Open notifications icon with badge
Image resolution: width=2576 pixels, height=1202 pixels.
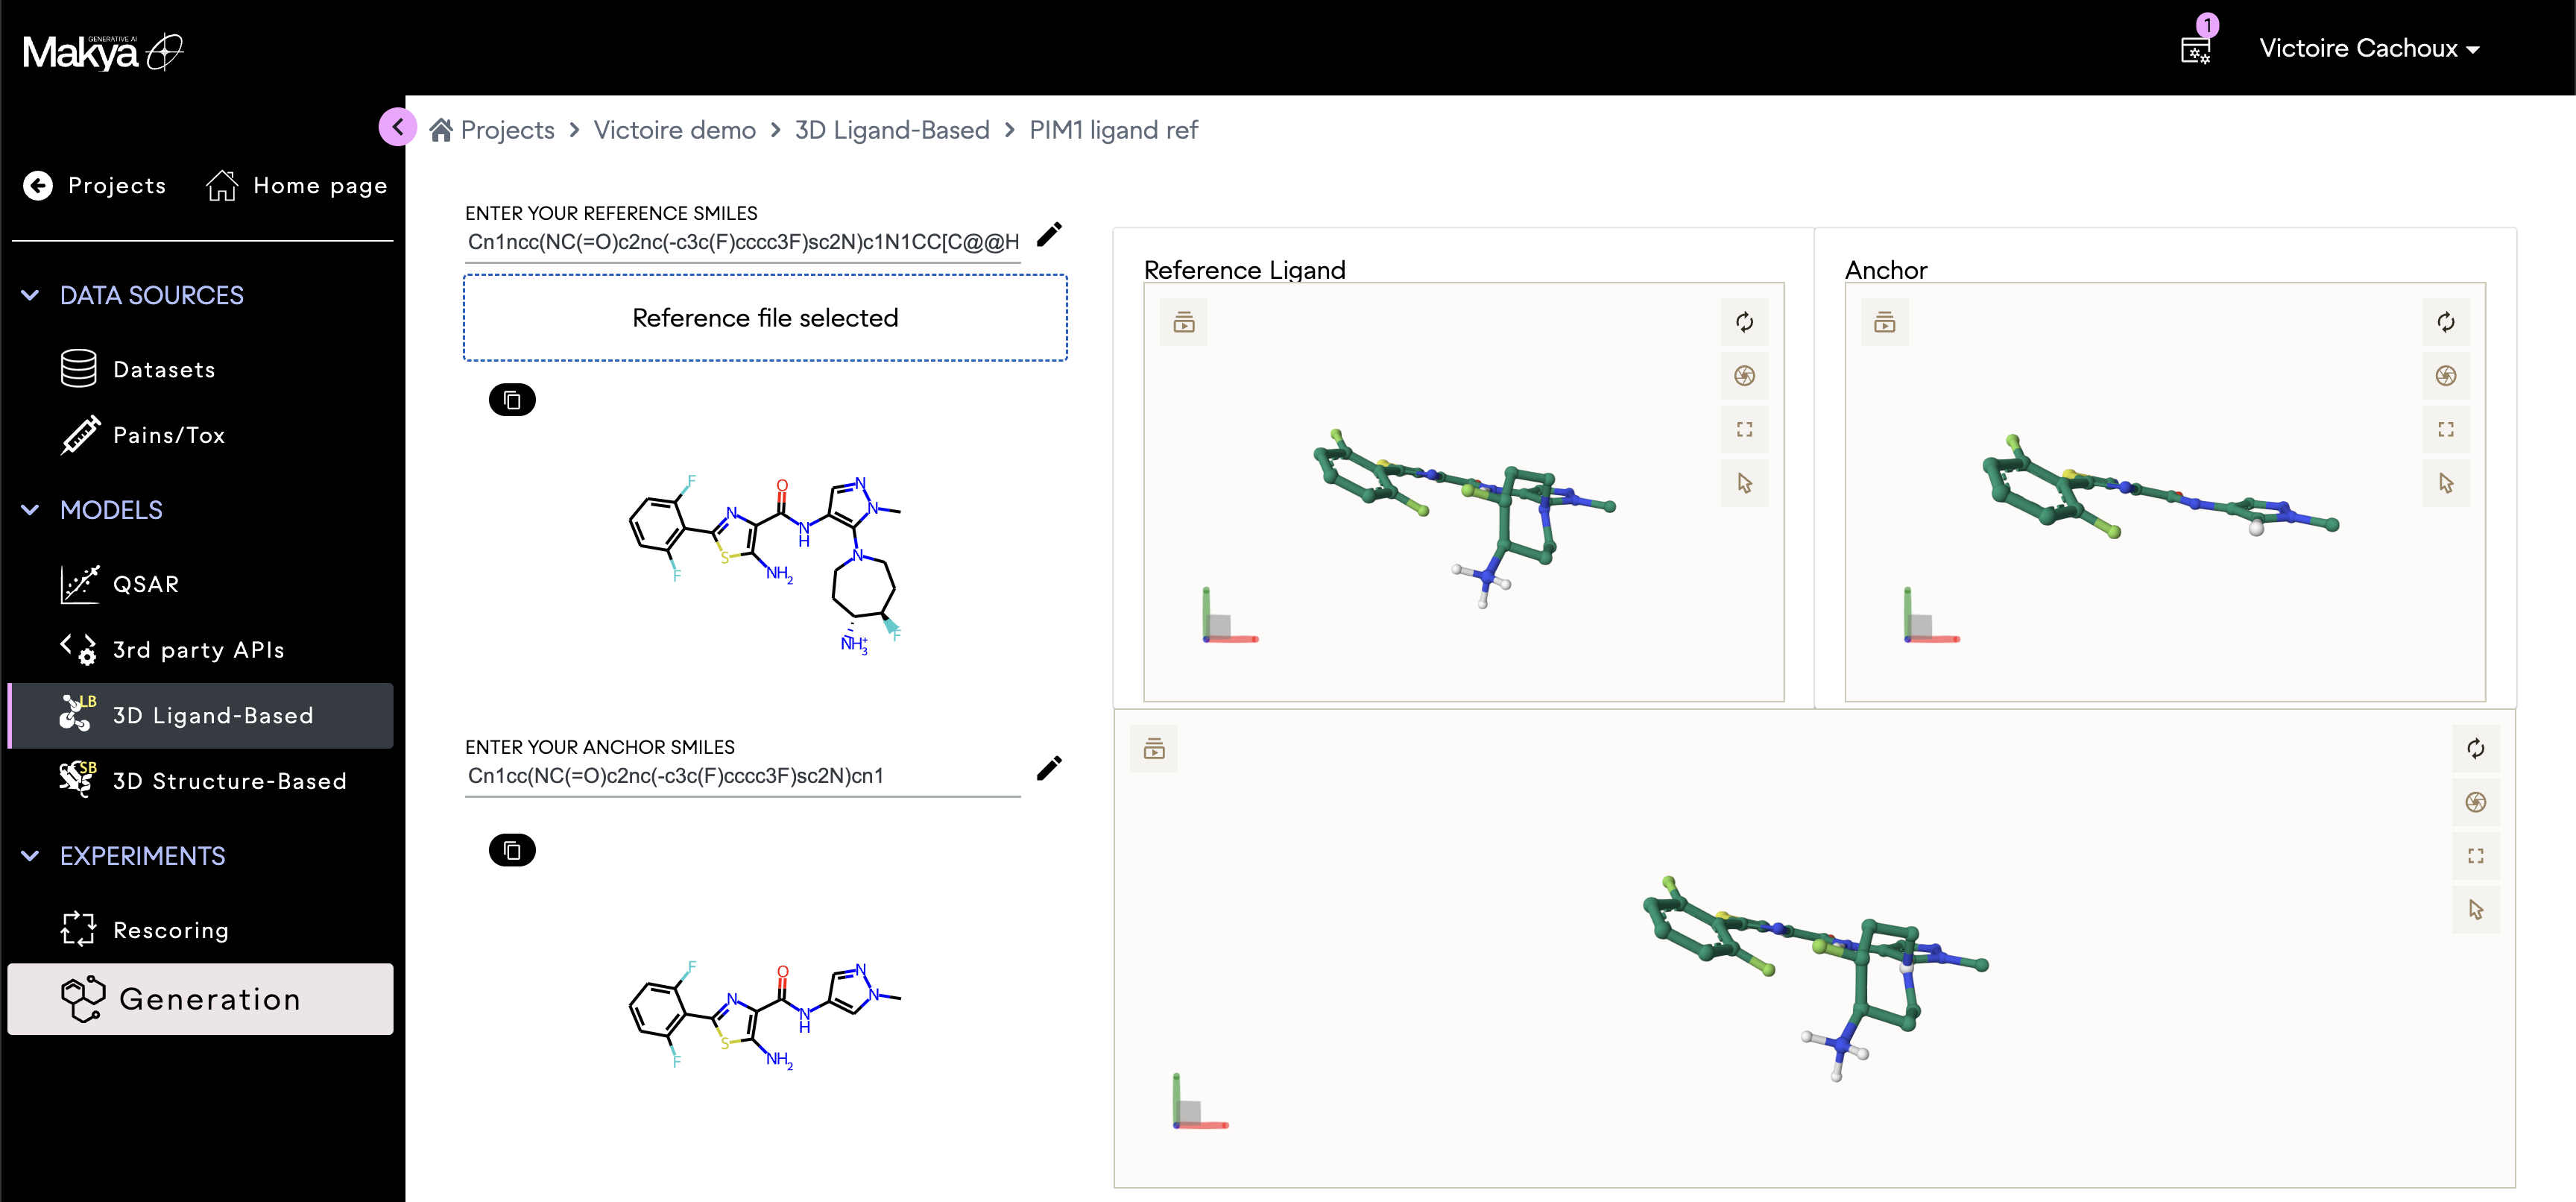coord(2195,48)
